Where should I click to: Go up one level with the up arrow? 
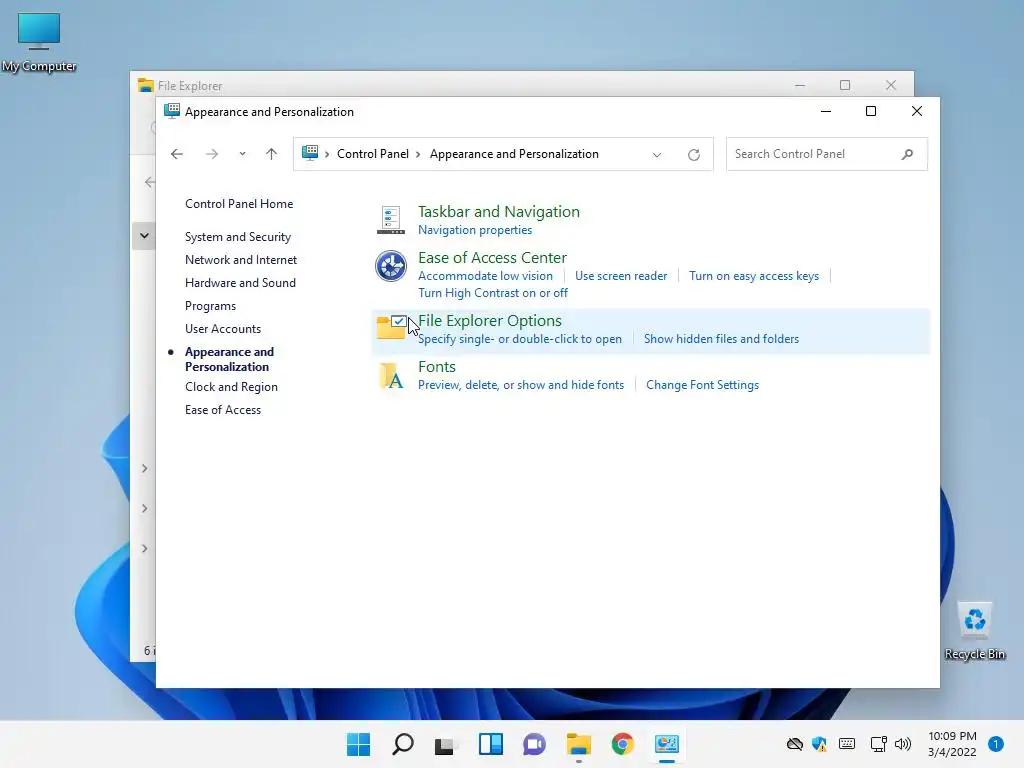point(272,154)
